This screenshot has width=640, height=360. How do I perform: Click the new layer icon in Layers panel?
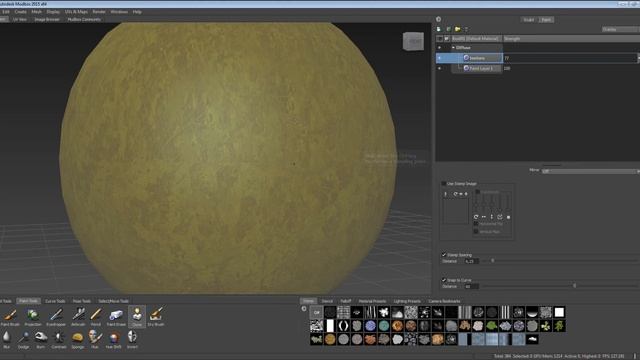pos(439,29)
